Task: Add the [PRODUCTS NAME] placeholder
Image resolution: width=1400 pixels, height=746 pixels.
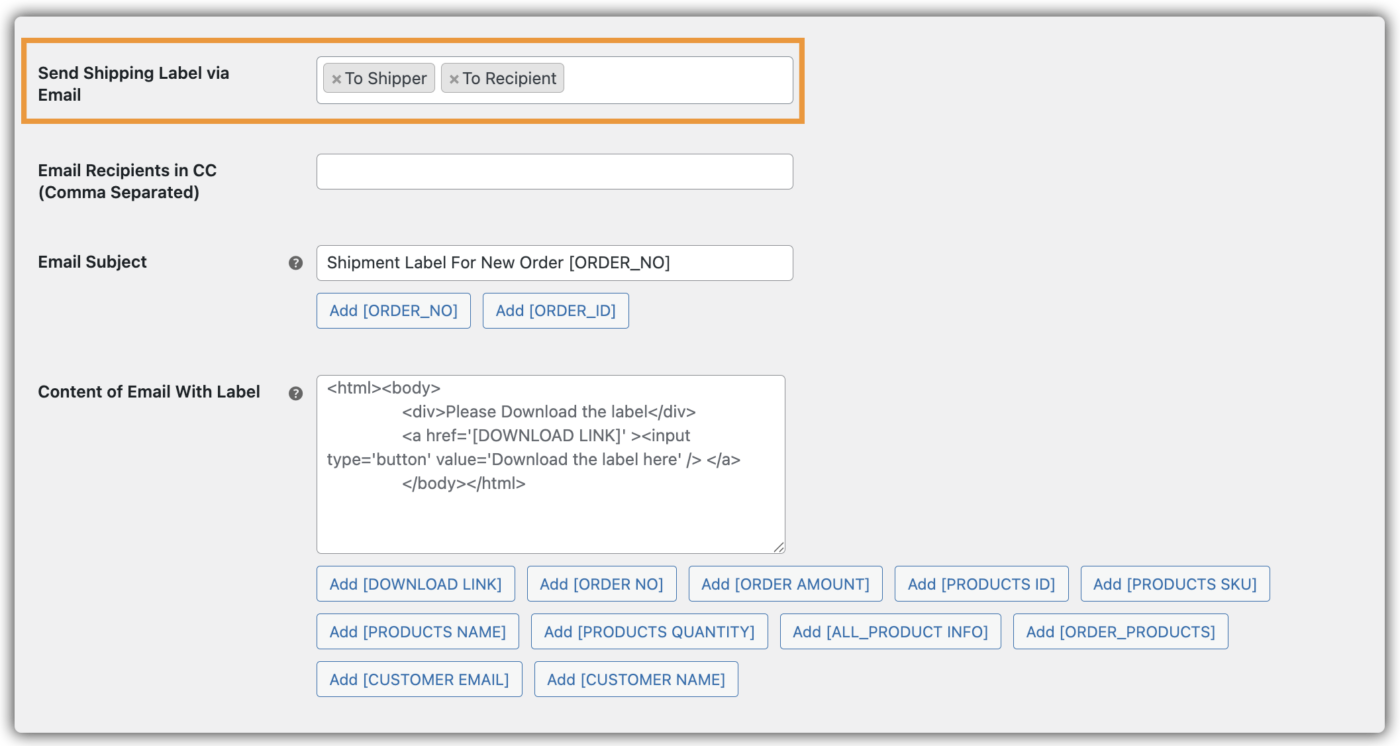Action: 418,632
